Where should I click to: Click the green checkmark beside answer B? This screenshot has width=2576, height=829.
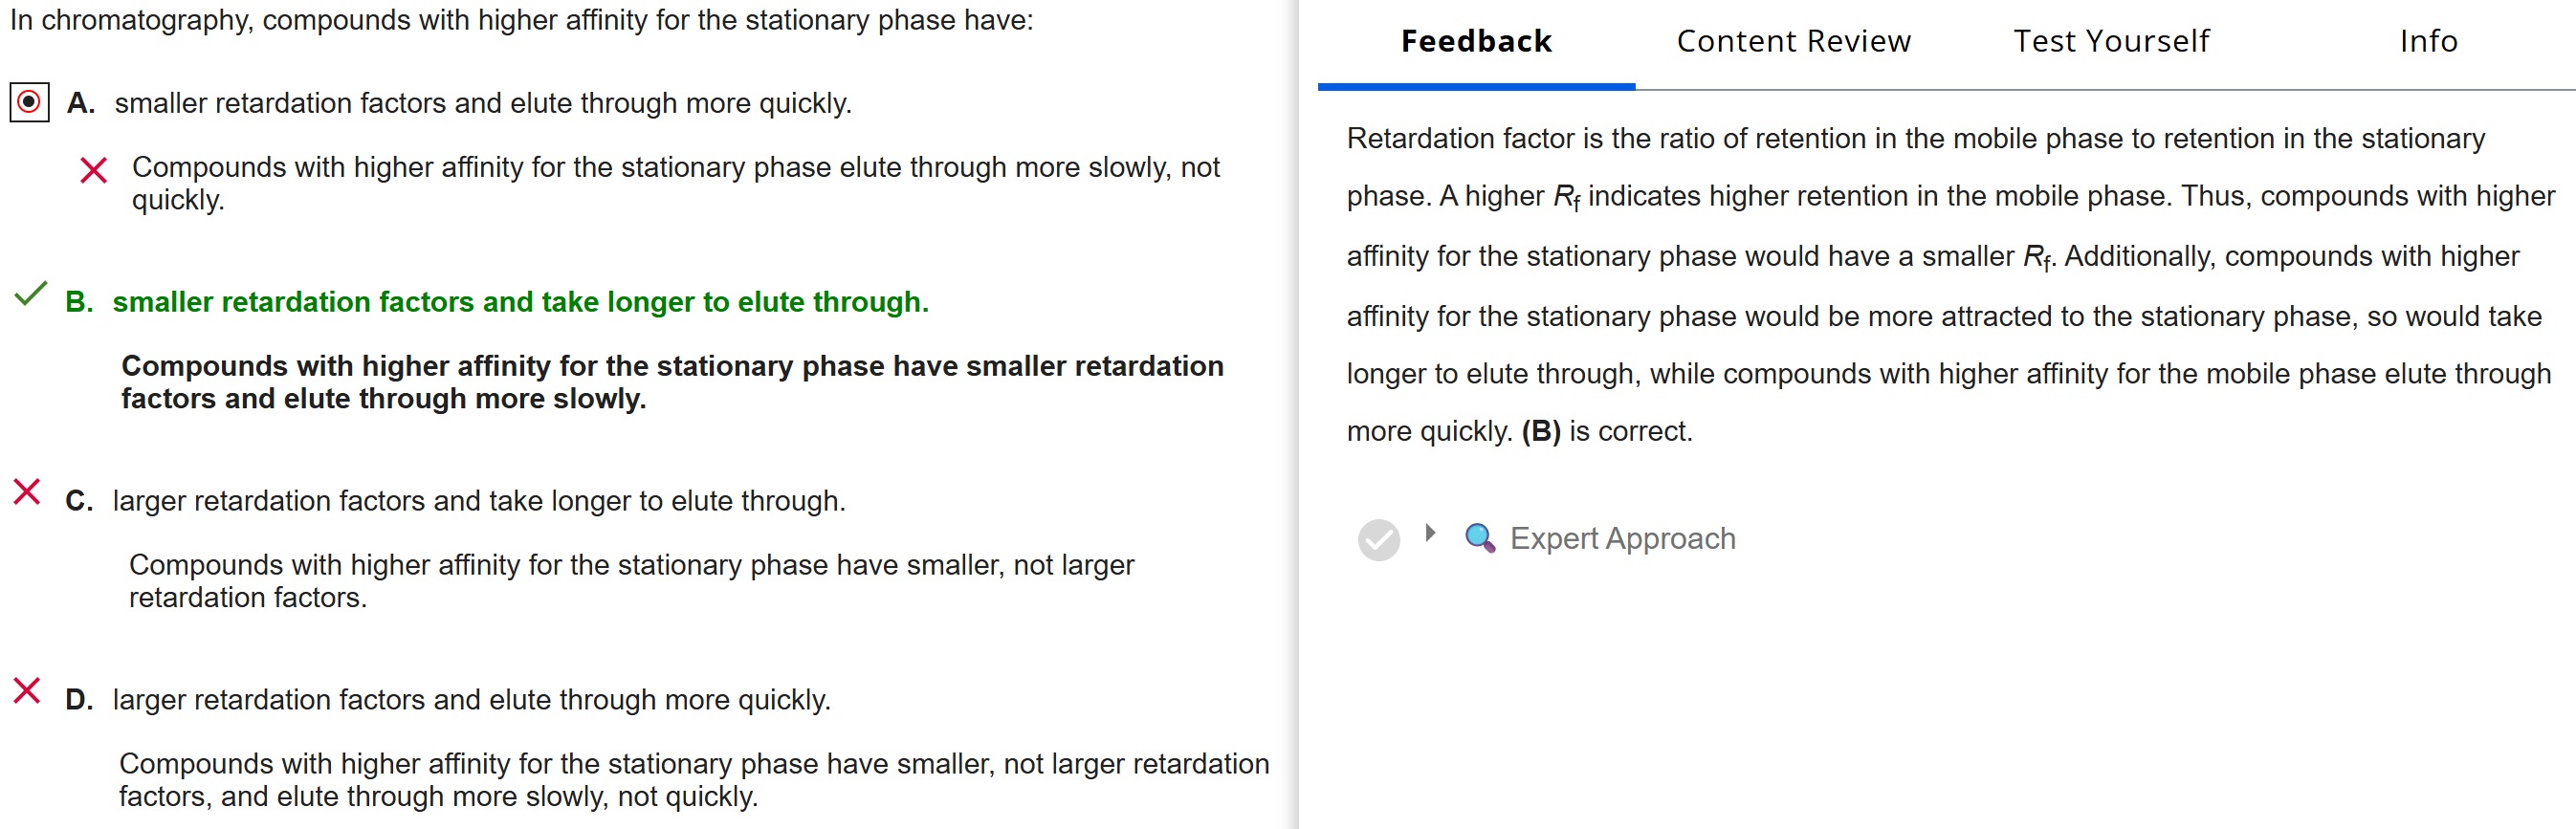[x=30, y=294]
